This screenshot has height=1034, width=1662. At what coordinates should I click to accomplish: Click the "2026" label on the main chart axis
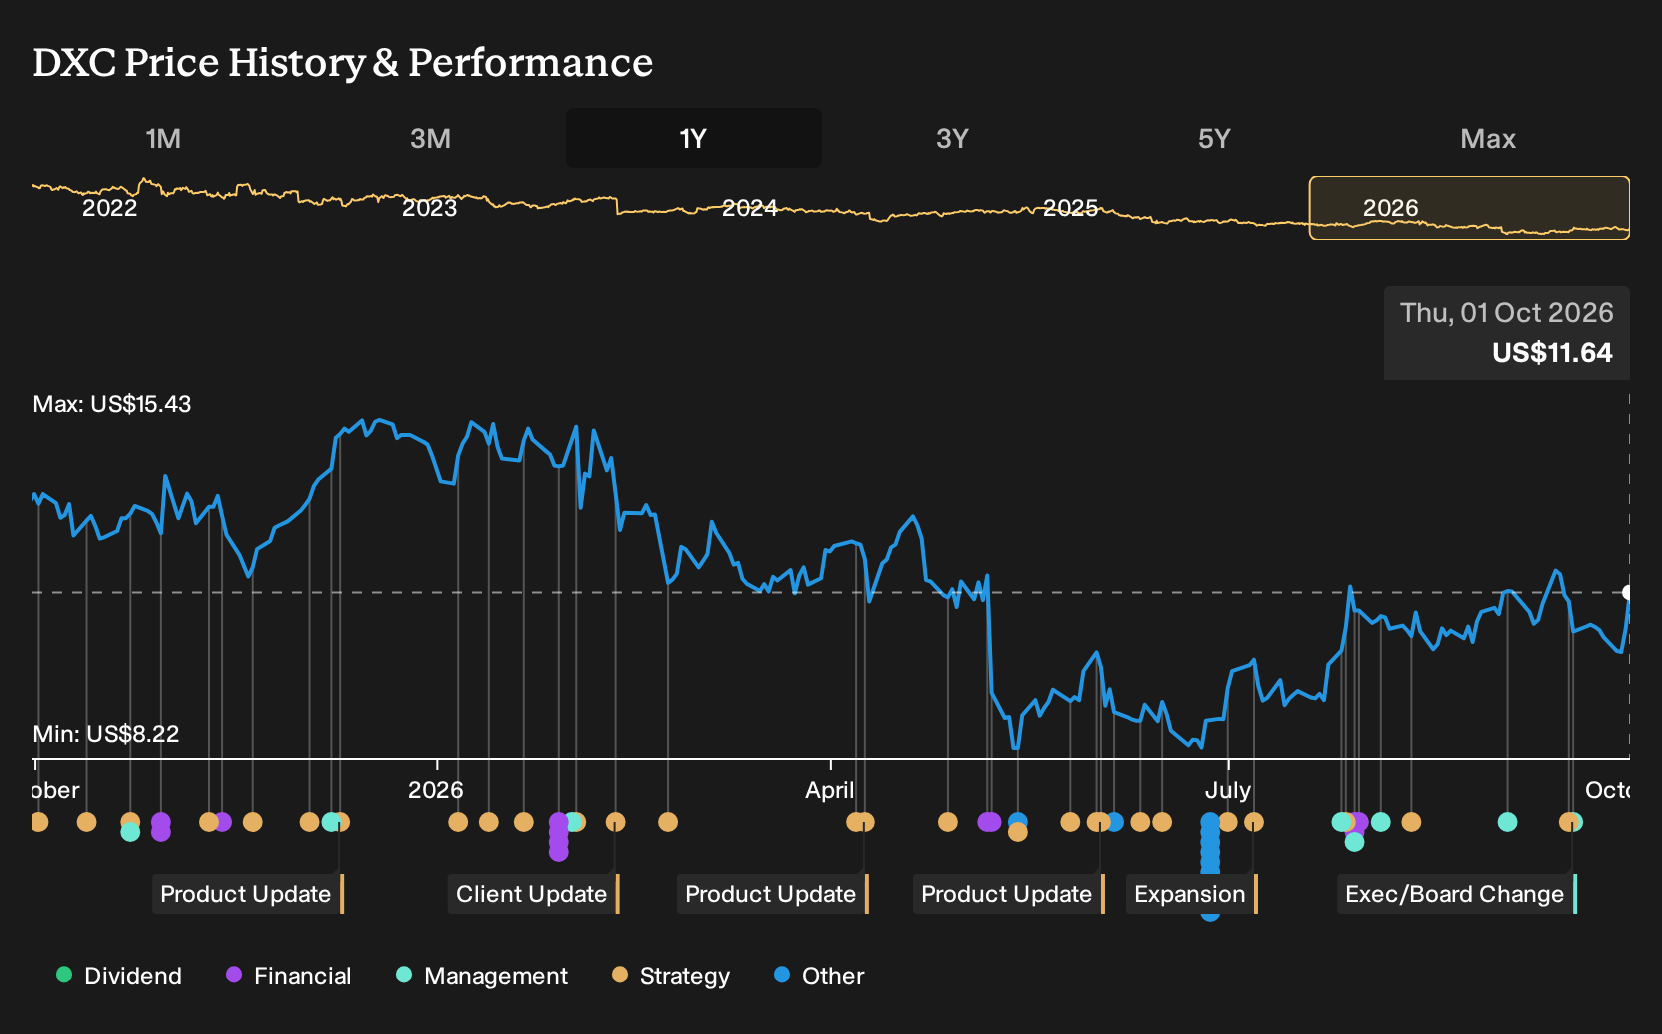point(436,790)
